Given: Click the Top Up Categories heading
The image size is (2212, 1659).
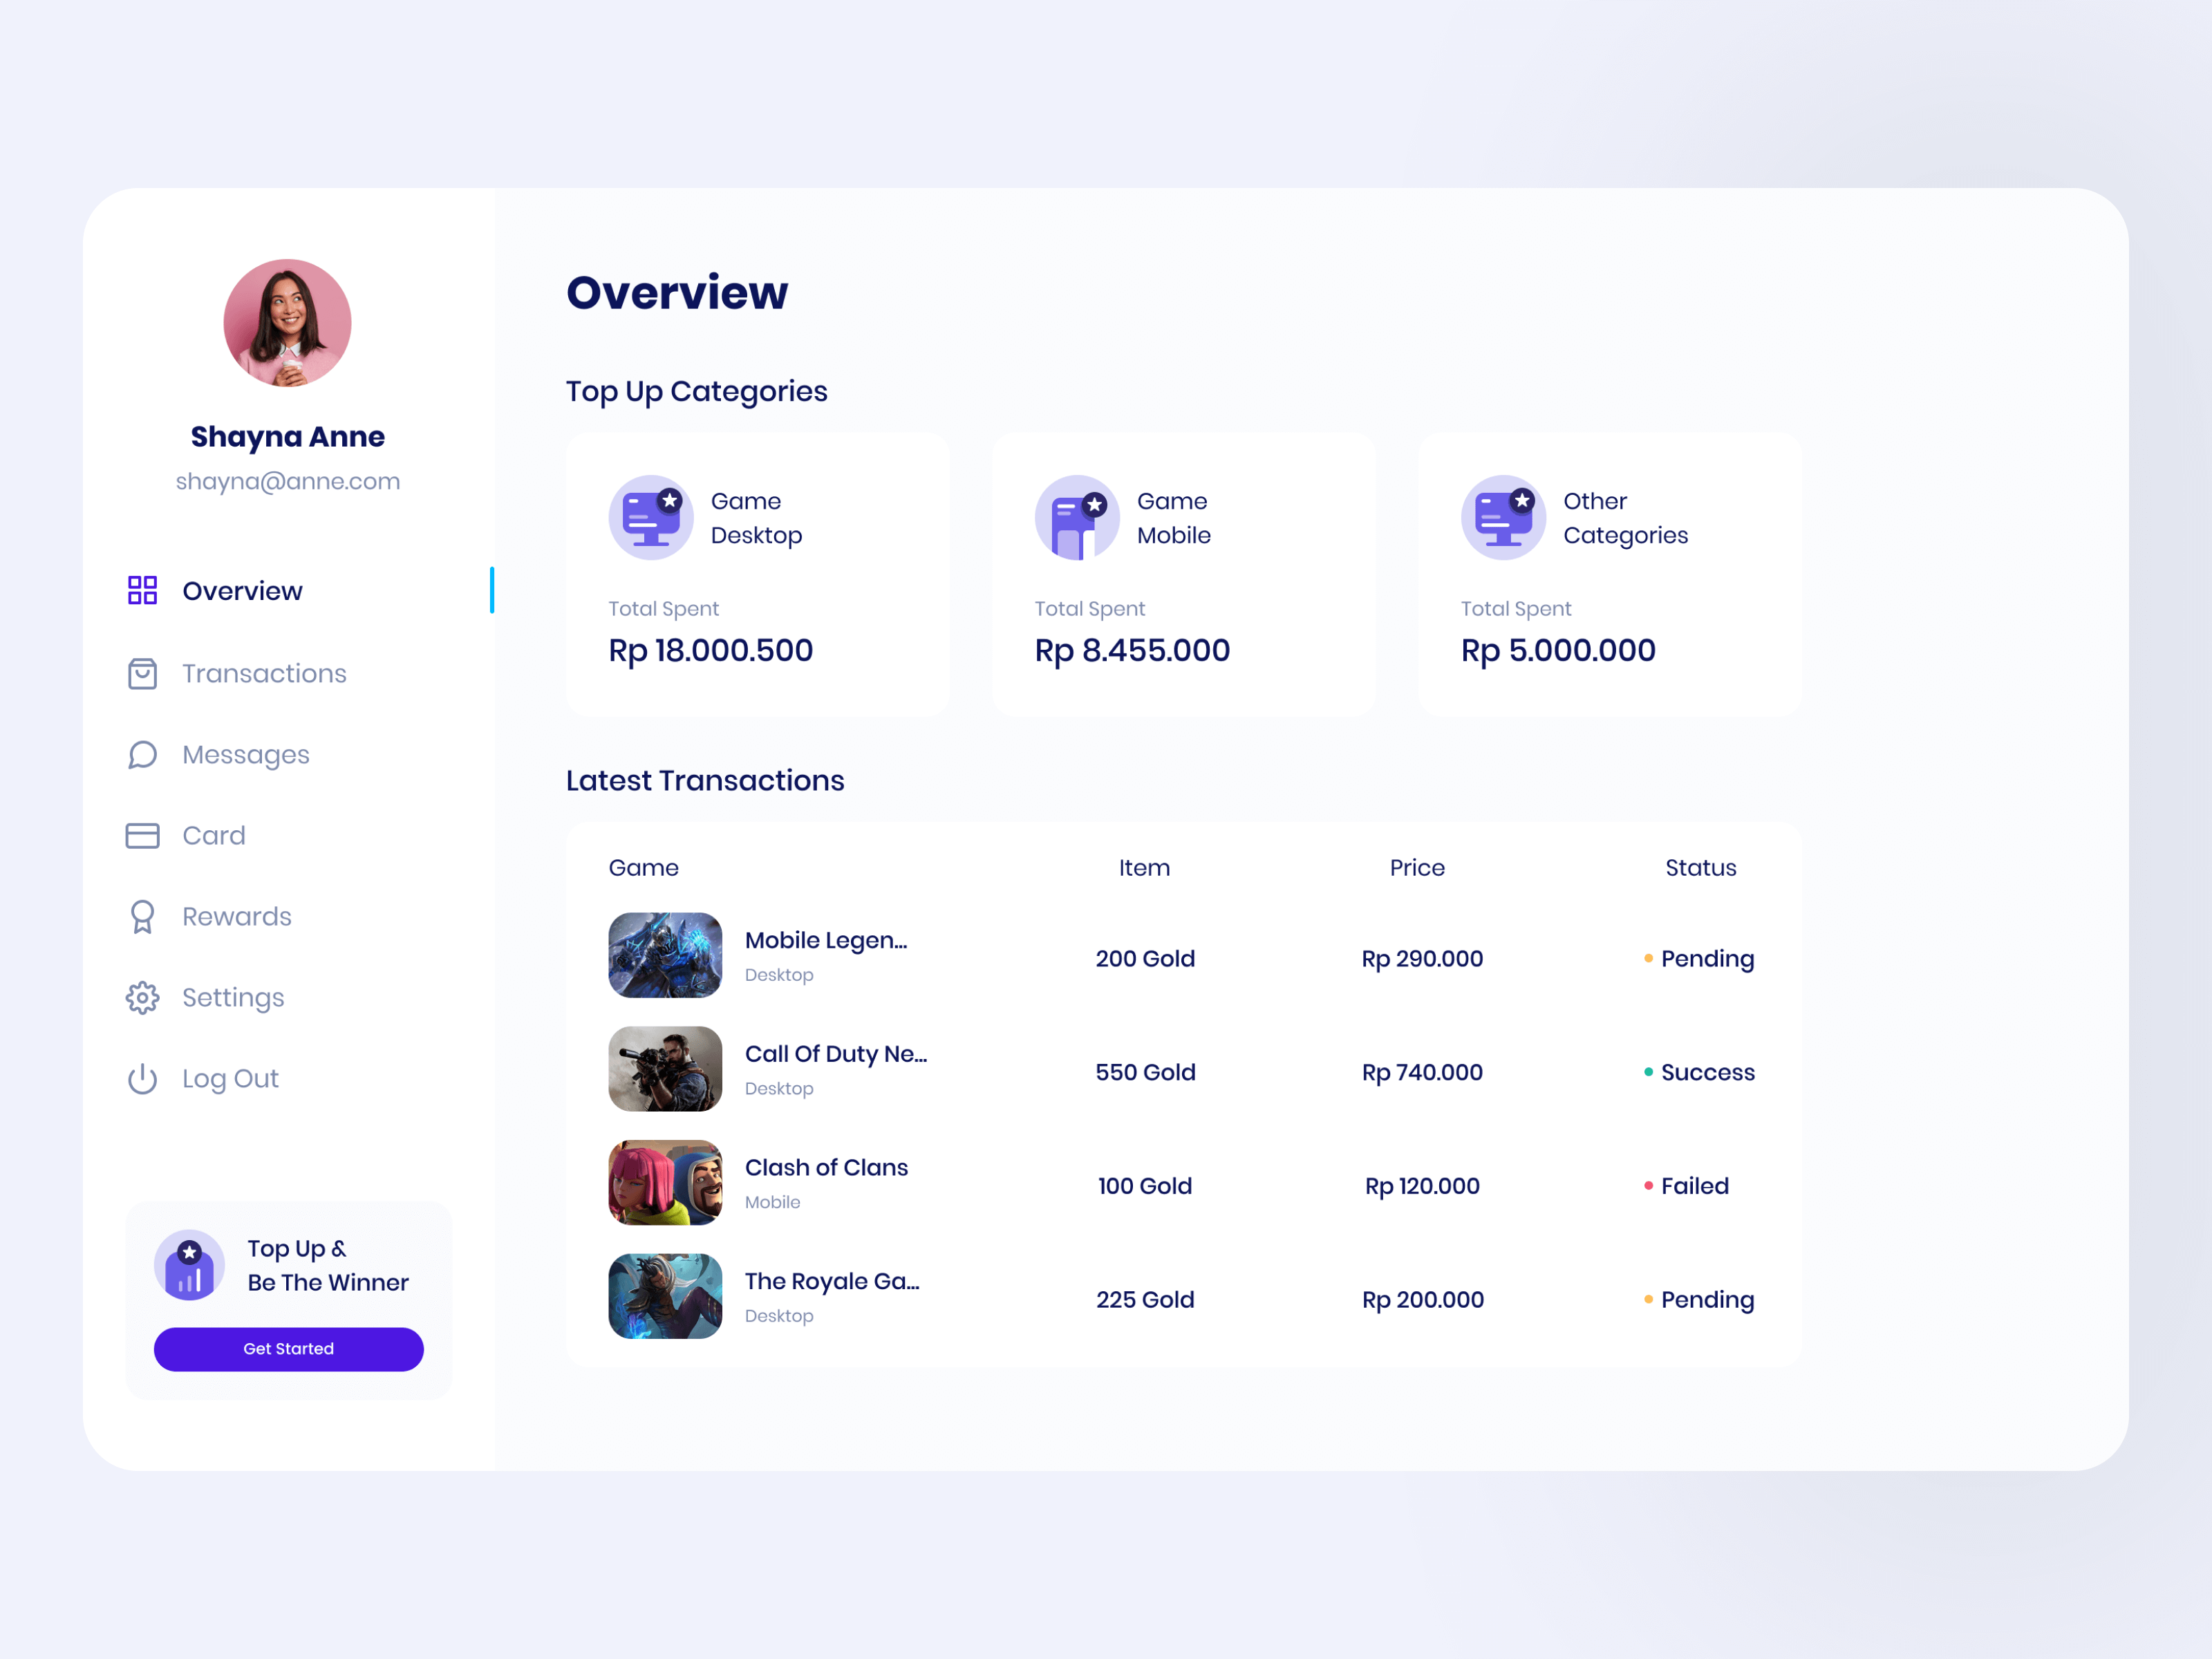Looking at the screenshot, I should click(696, 392).
